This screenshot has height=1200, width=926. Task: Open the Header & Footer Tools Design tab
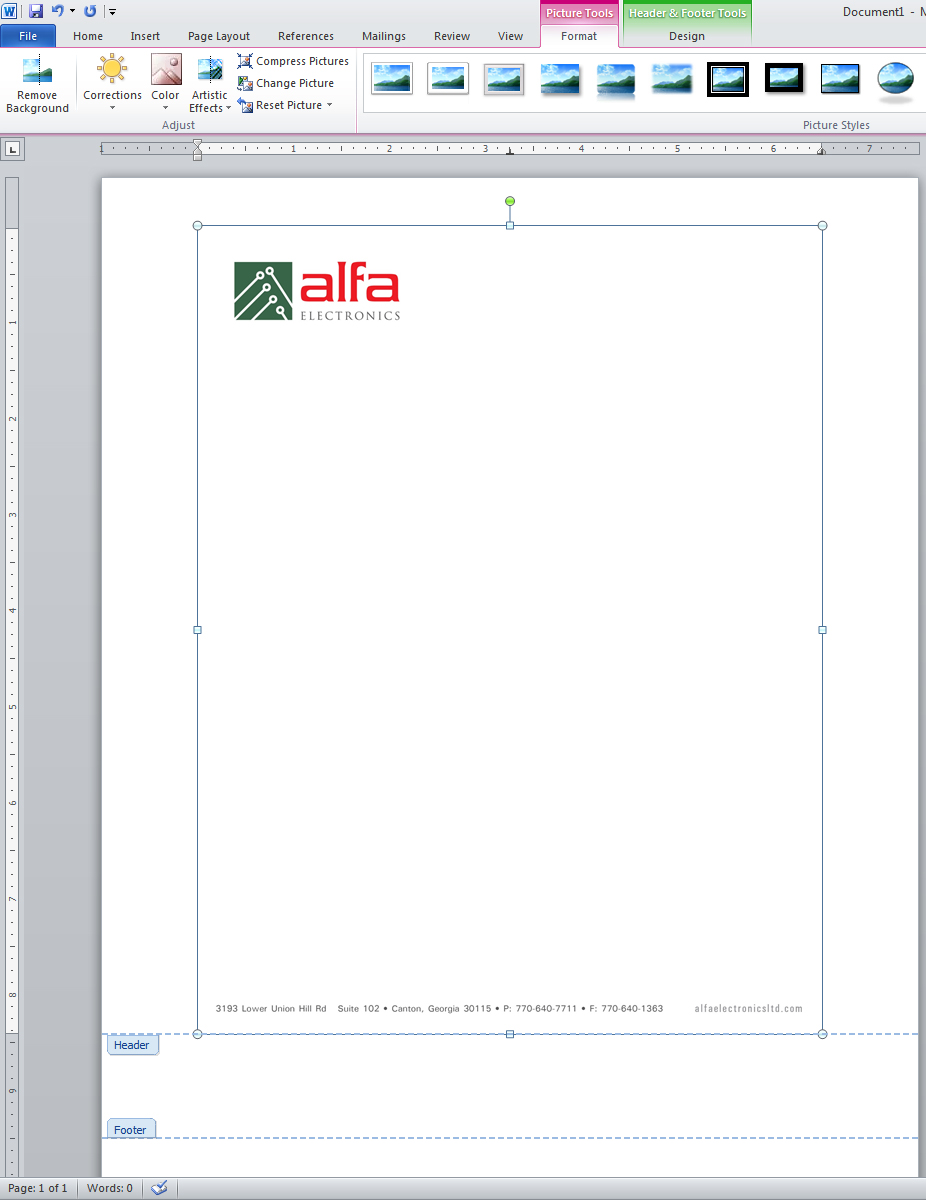686,35
